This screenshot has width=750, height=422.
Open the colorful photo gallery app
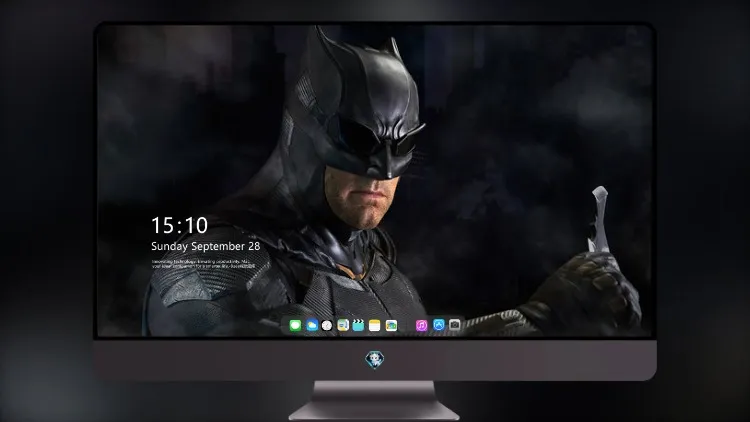pos(391,326)
